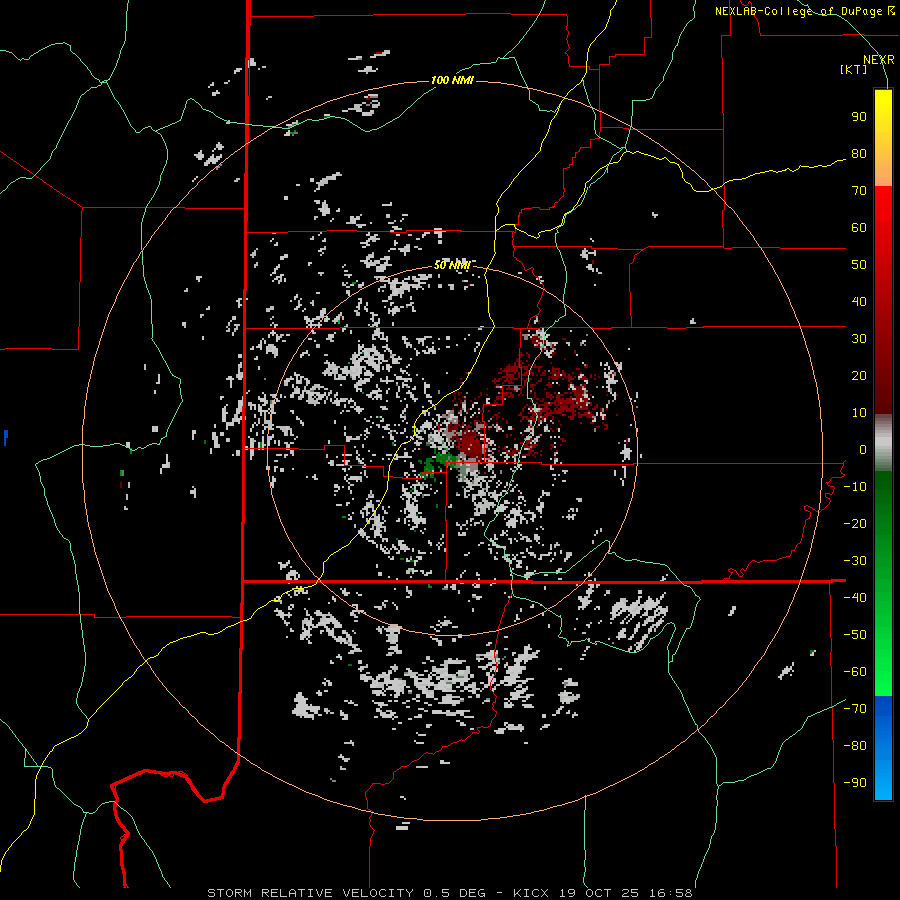The width and height of the screenshot is (900, 900).
Task: Select the 20 value on velocity scale
Action: pos(859,376)
